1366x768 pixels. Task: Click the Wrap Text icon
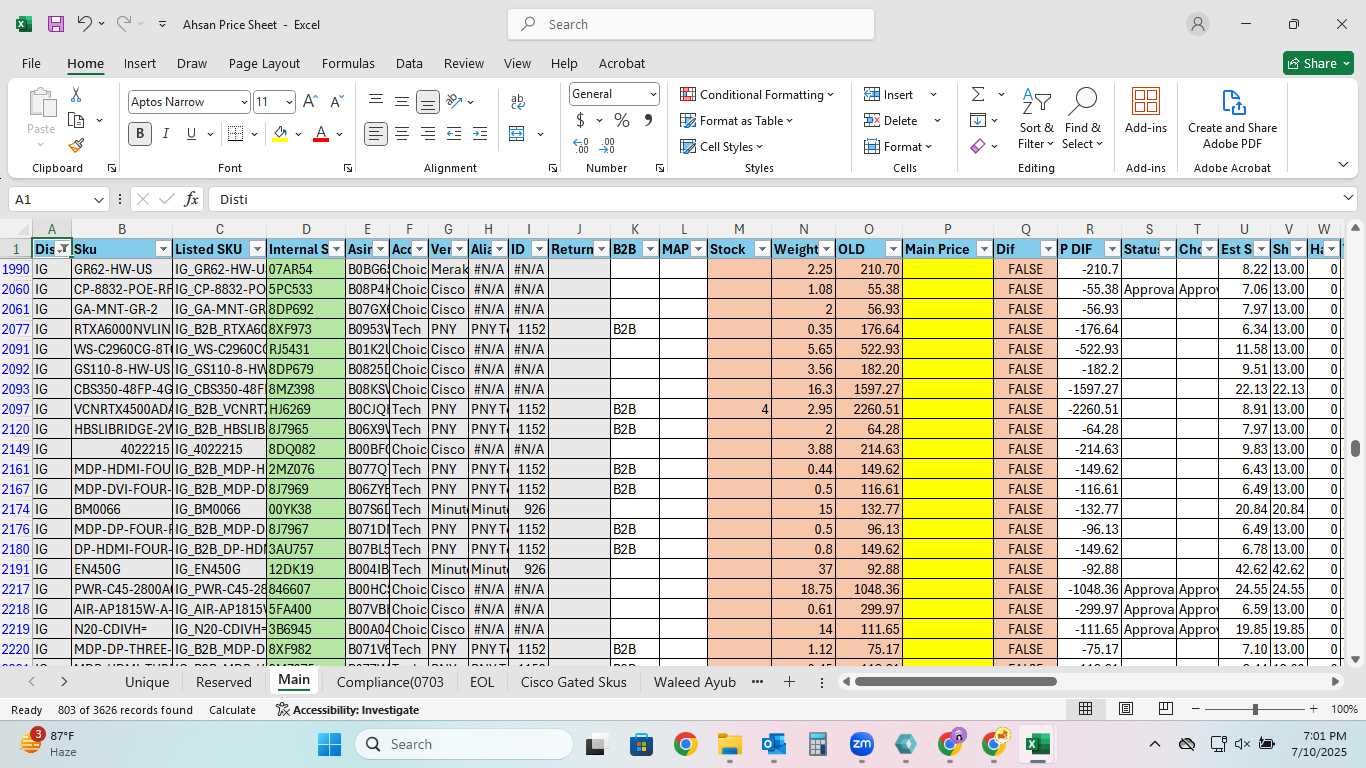pos(518,102)
